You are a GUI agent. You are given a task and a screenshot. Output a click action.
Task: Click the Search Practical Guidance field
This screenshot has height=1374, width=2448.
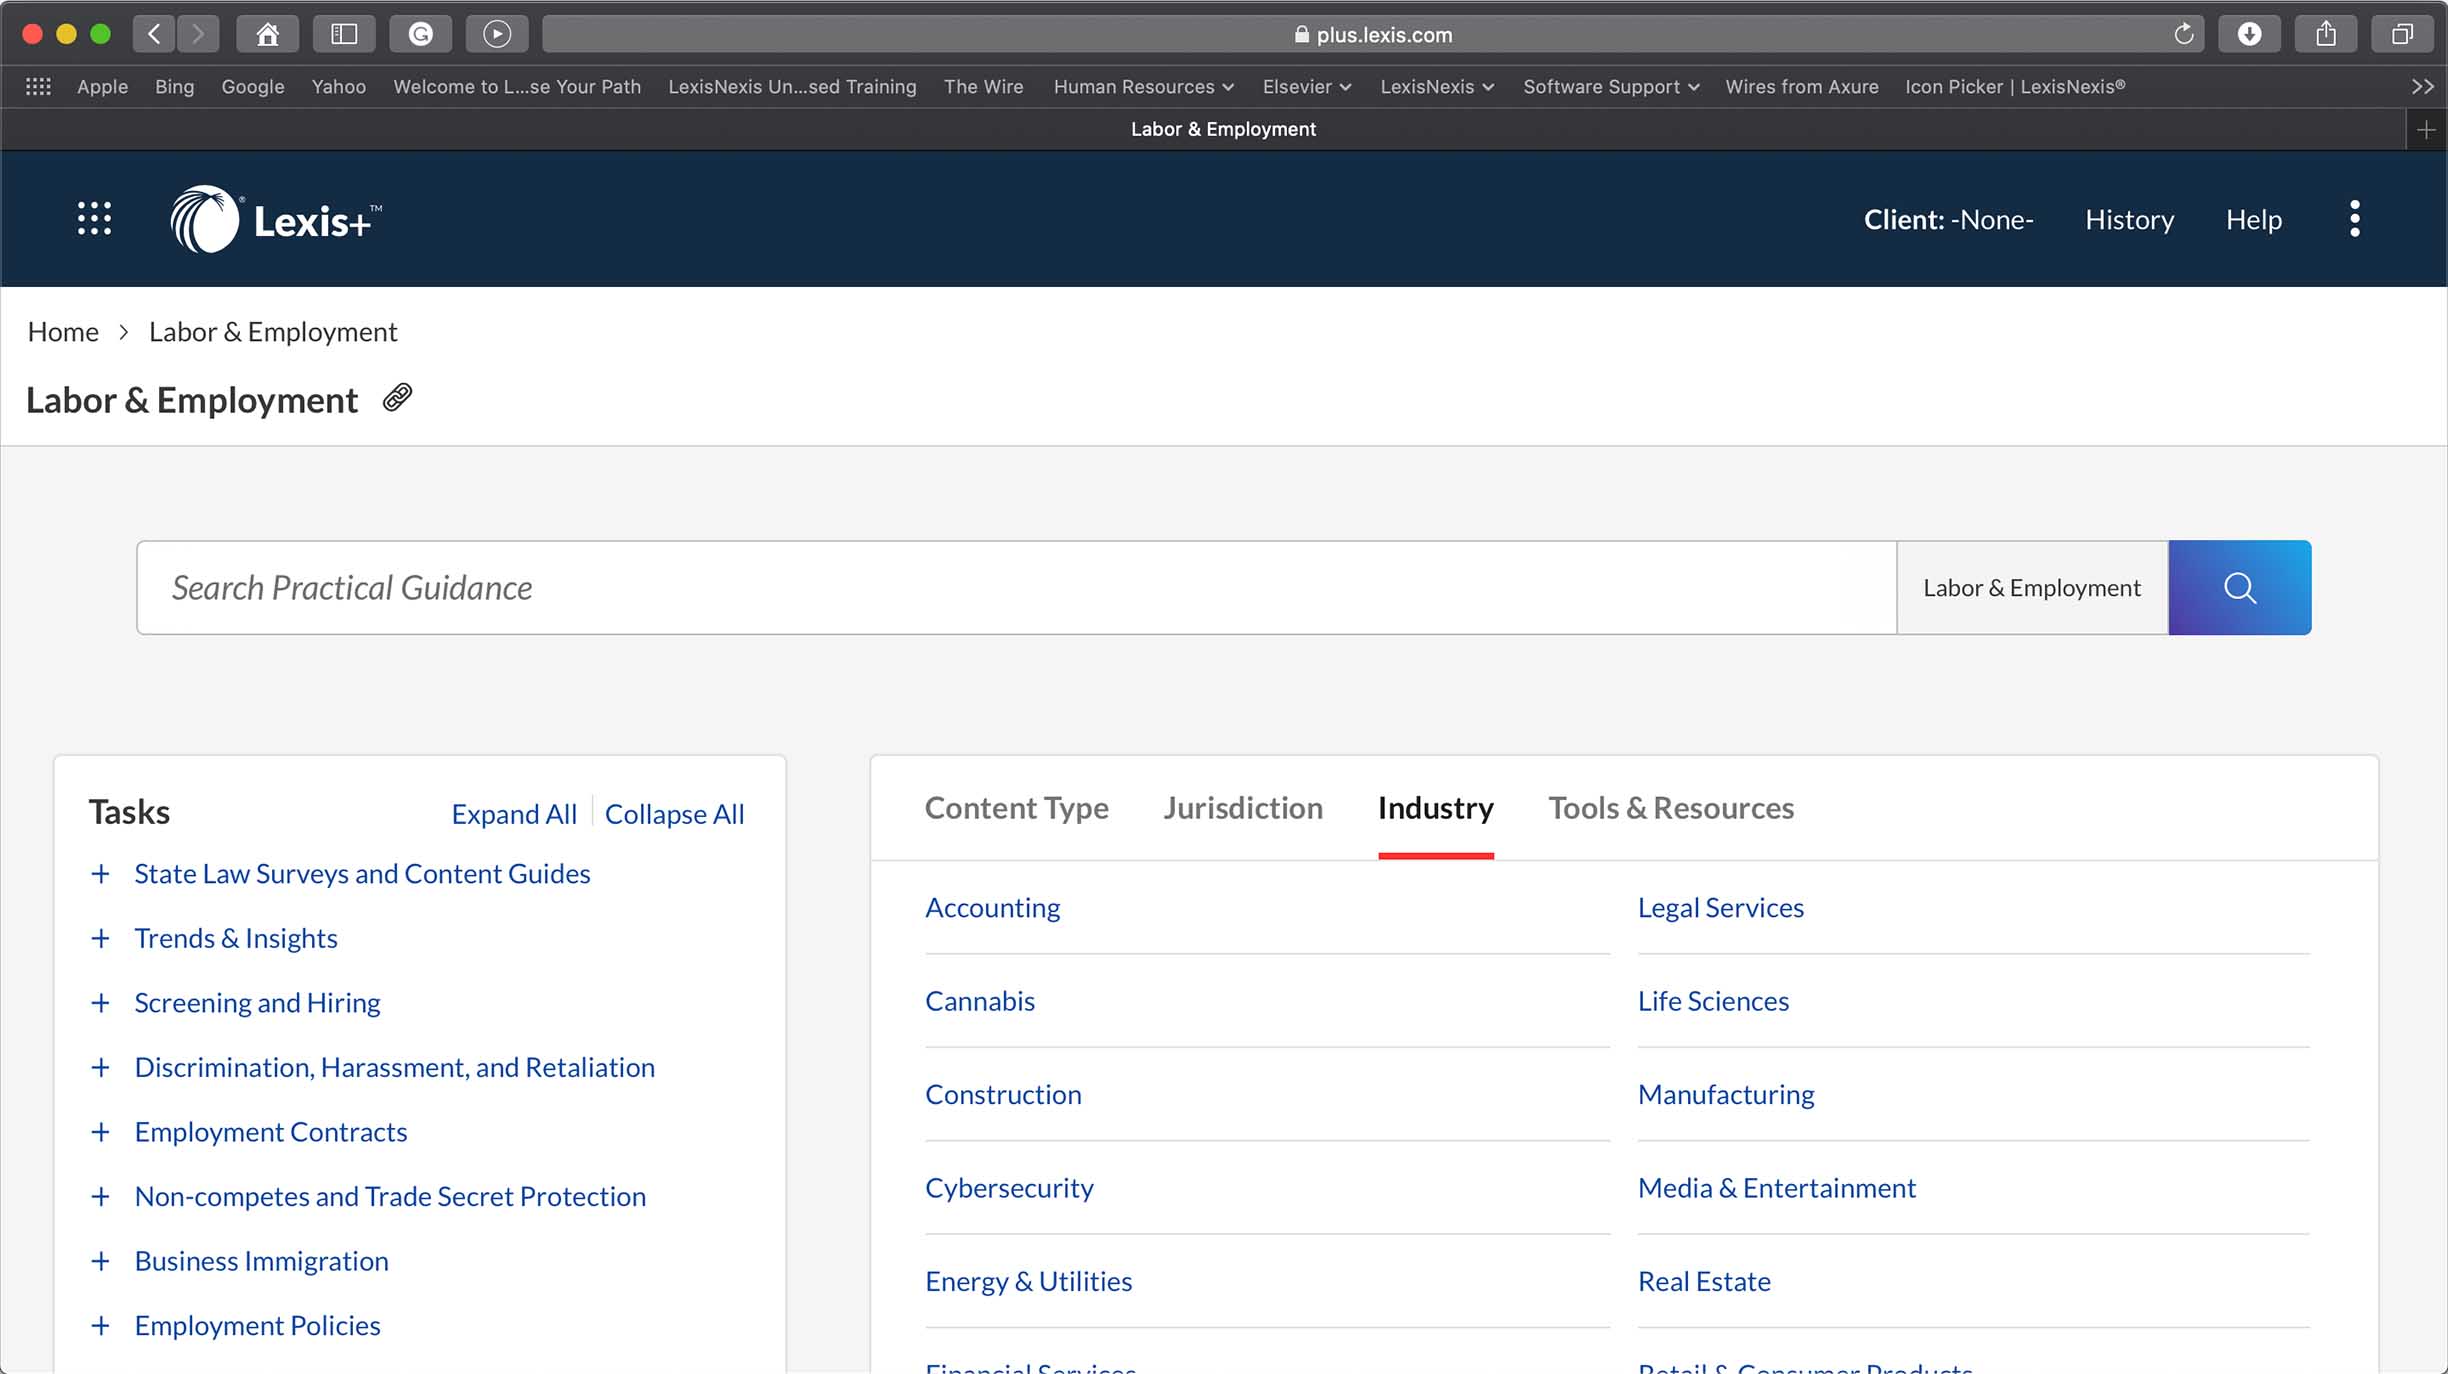coord(1015,588)
